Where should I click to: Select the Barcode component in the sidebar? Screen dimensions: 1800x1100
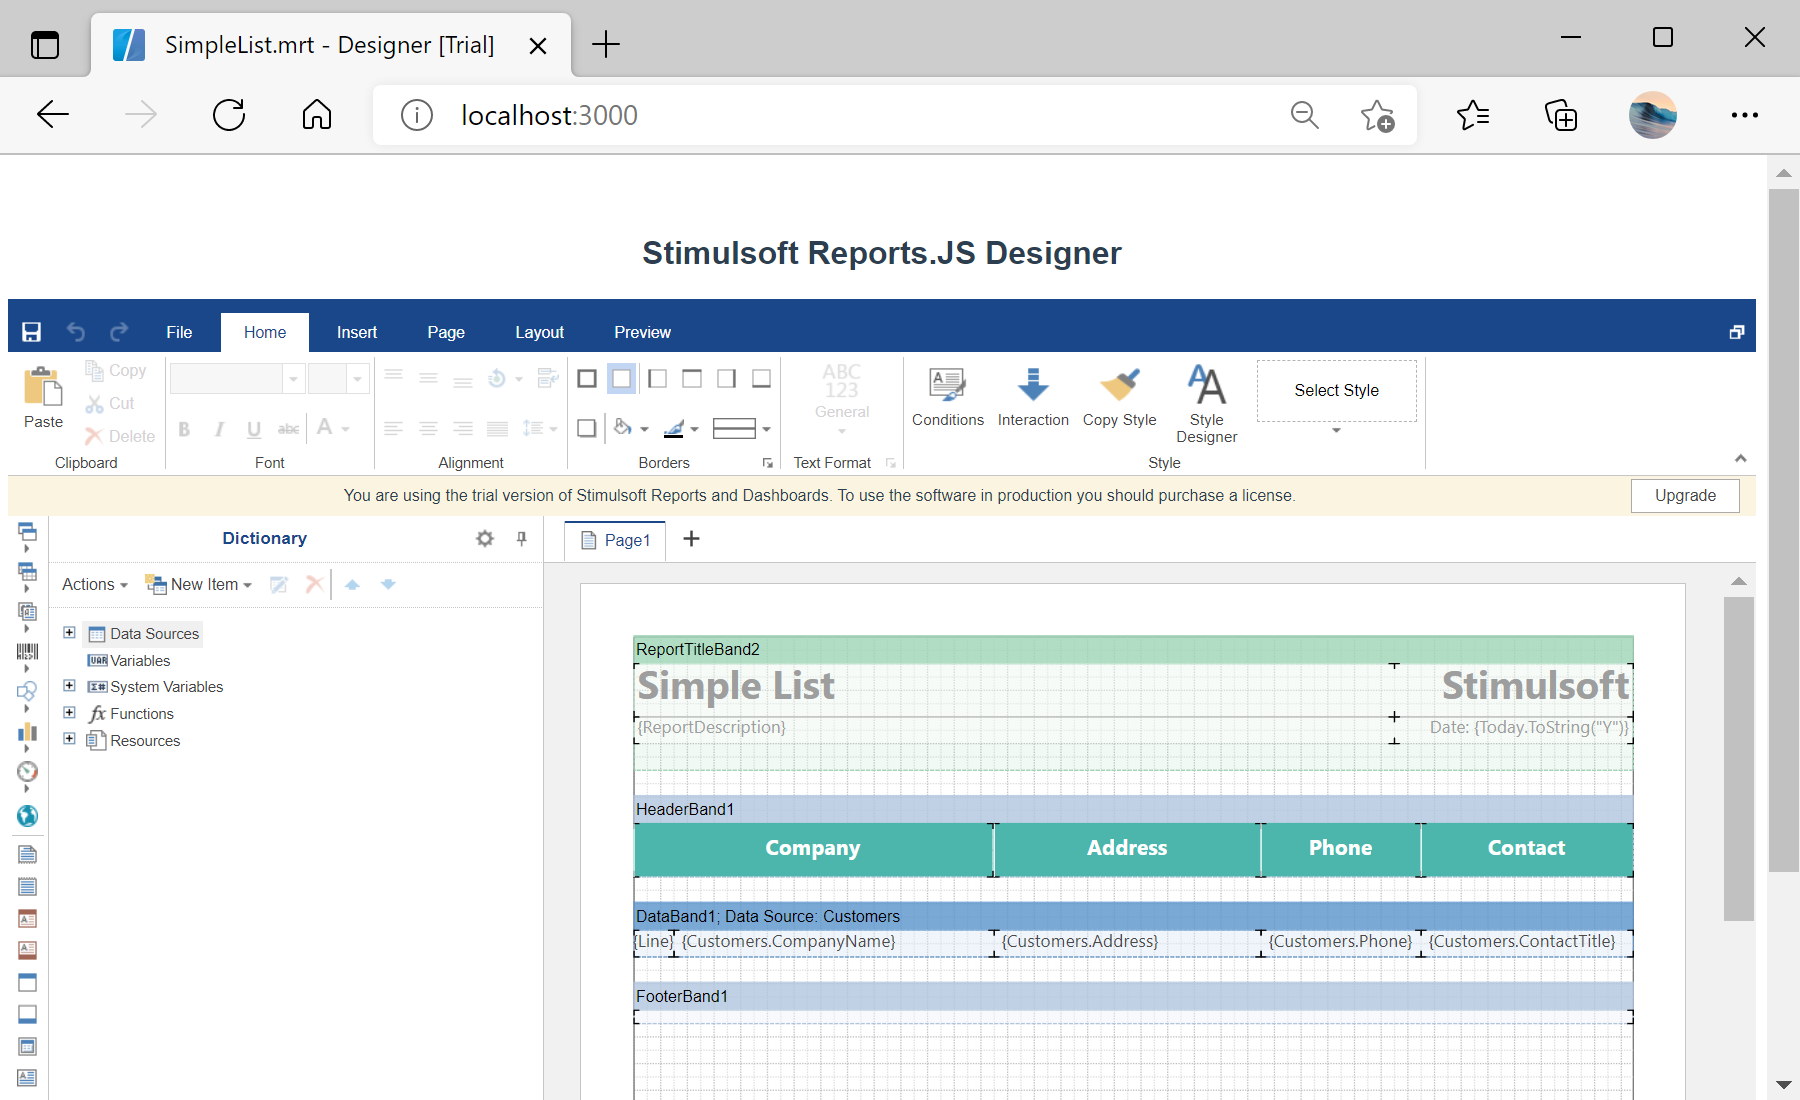tap(27, 652)
